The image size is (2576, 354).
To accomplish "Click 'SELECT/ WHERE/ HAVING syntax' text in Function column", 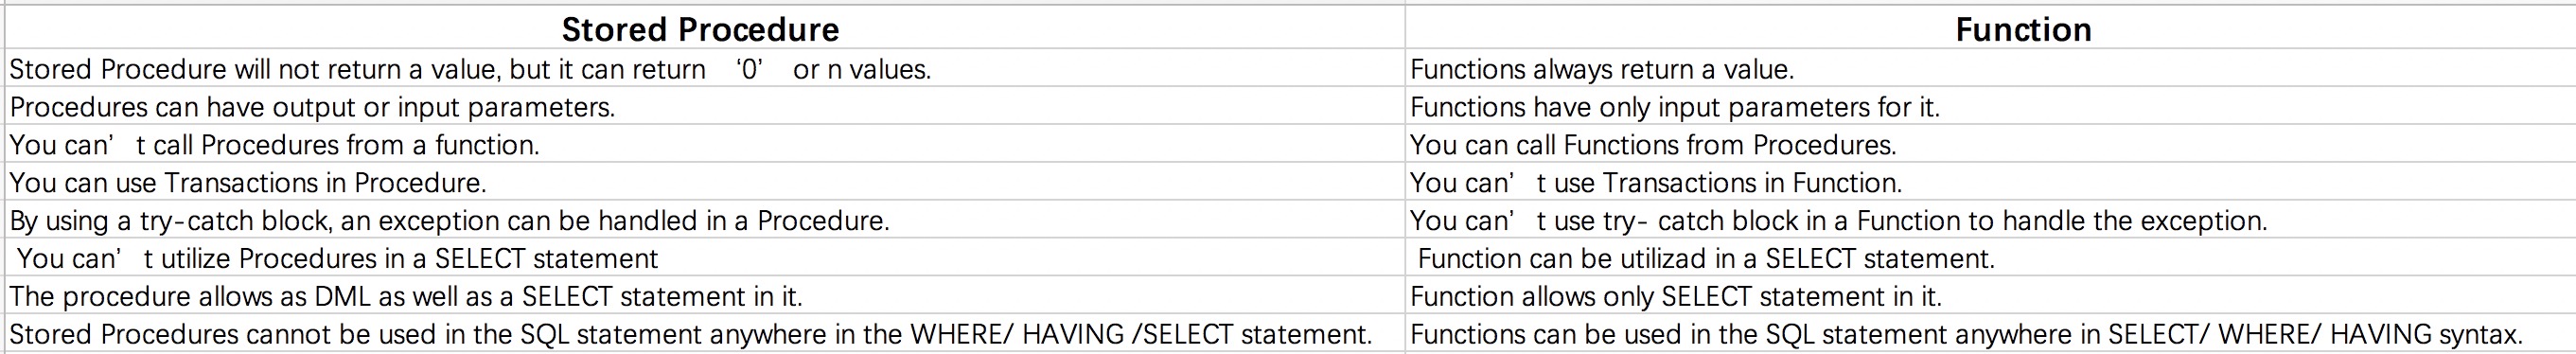I will click(2315, 334).
